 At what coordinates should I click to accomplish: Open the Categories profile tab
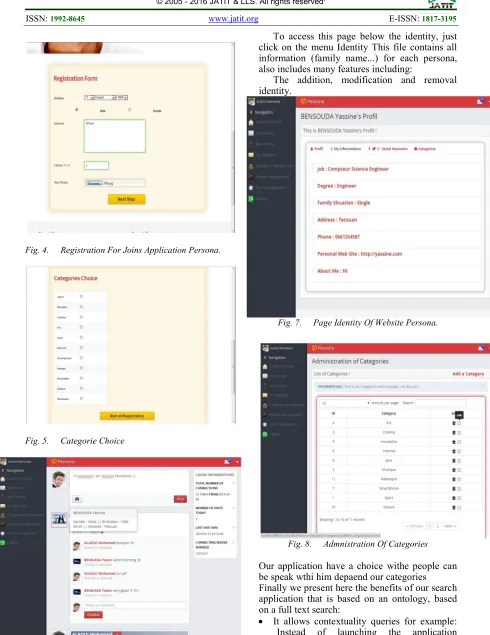click(x=425, y=149)
